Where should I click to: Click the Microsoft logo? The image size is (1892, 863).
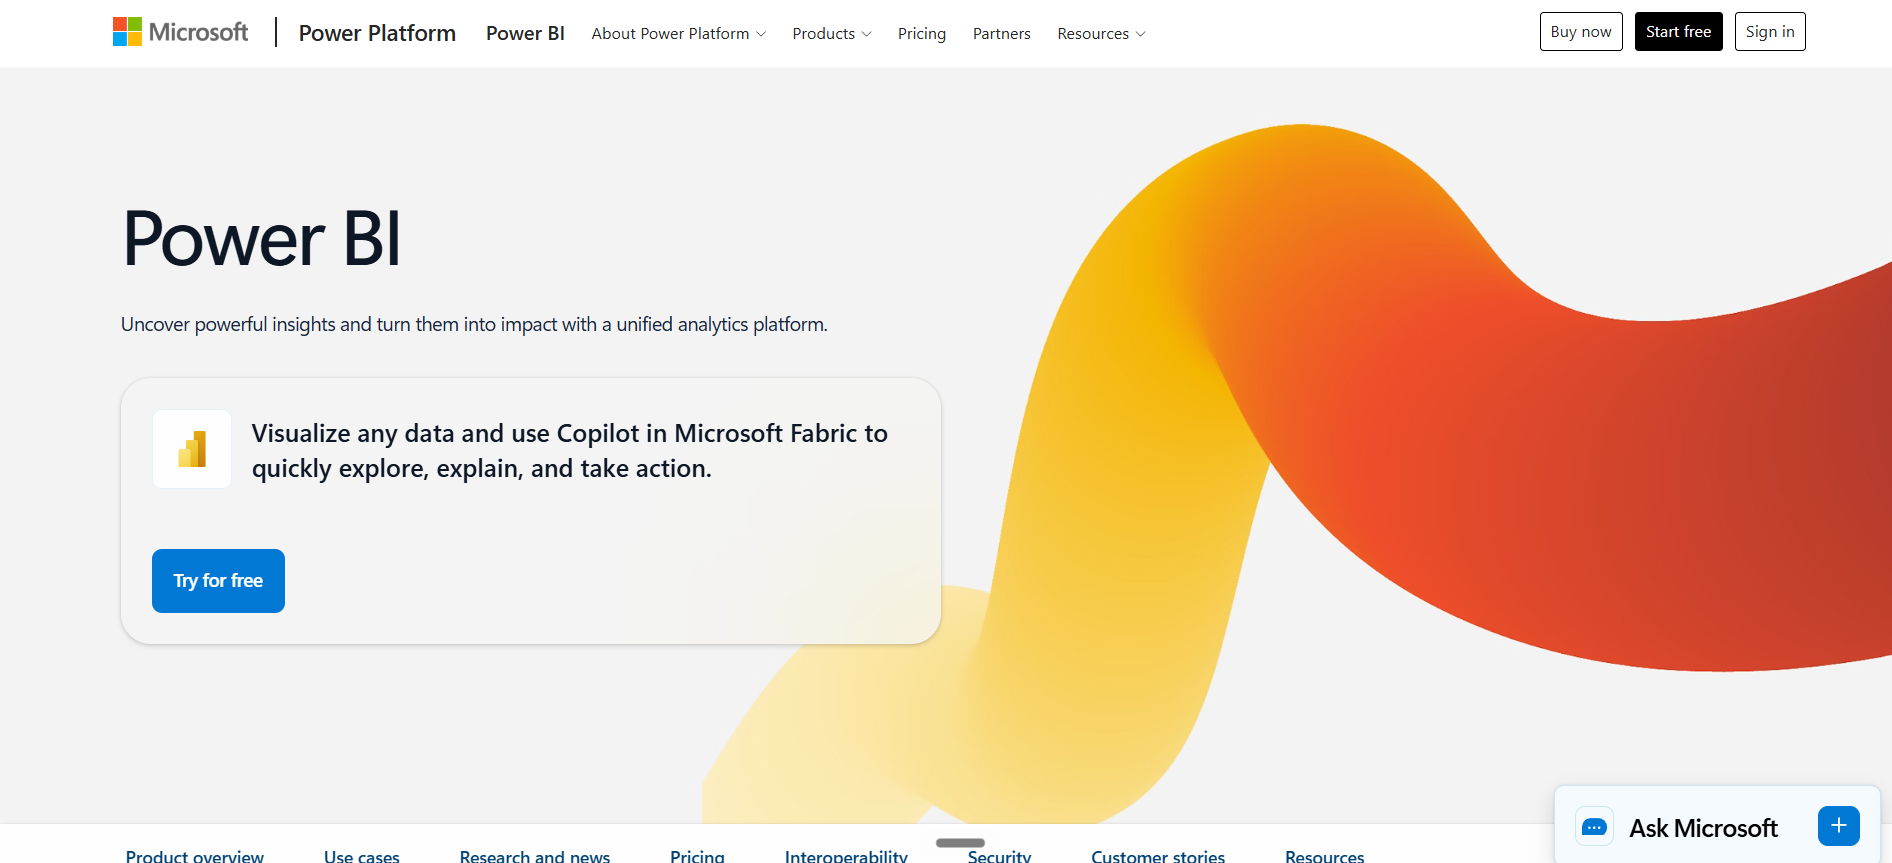click(x=180, y=32)
